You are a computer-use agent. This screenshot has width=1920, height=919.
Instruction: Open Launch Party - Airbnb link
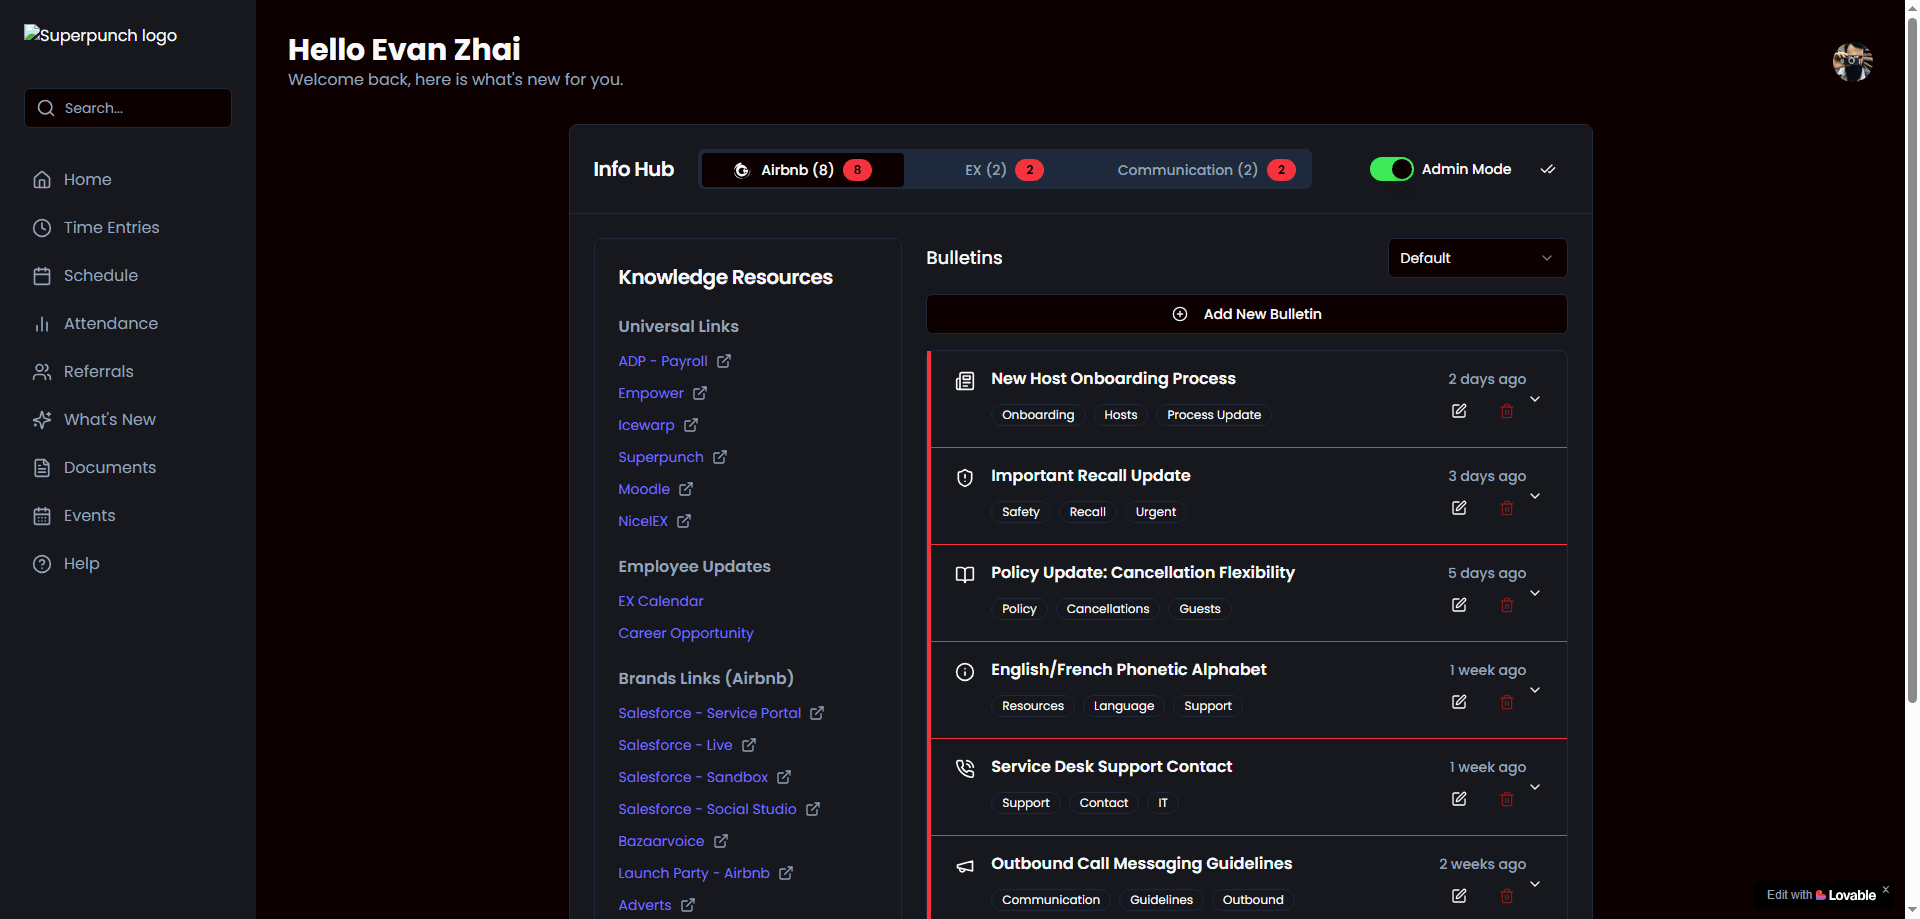(694, 873)
